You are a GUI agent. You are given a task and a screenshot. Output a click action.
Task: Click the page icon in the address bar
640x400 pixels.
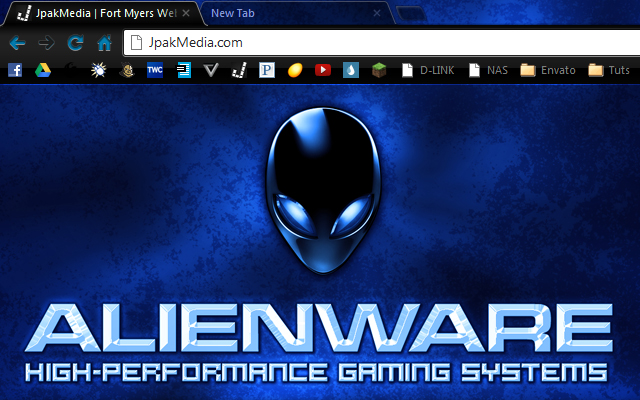[136, 42]
